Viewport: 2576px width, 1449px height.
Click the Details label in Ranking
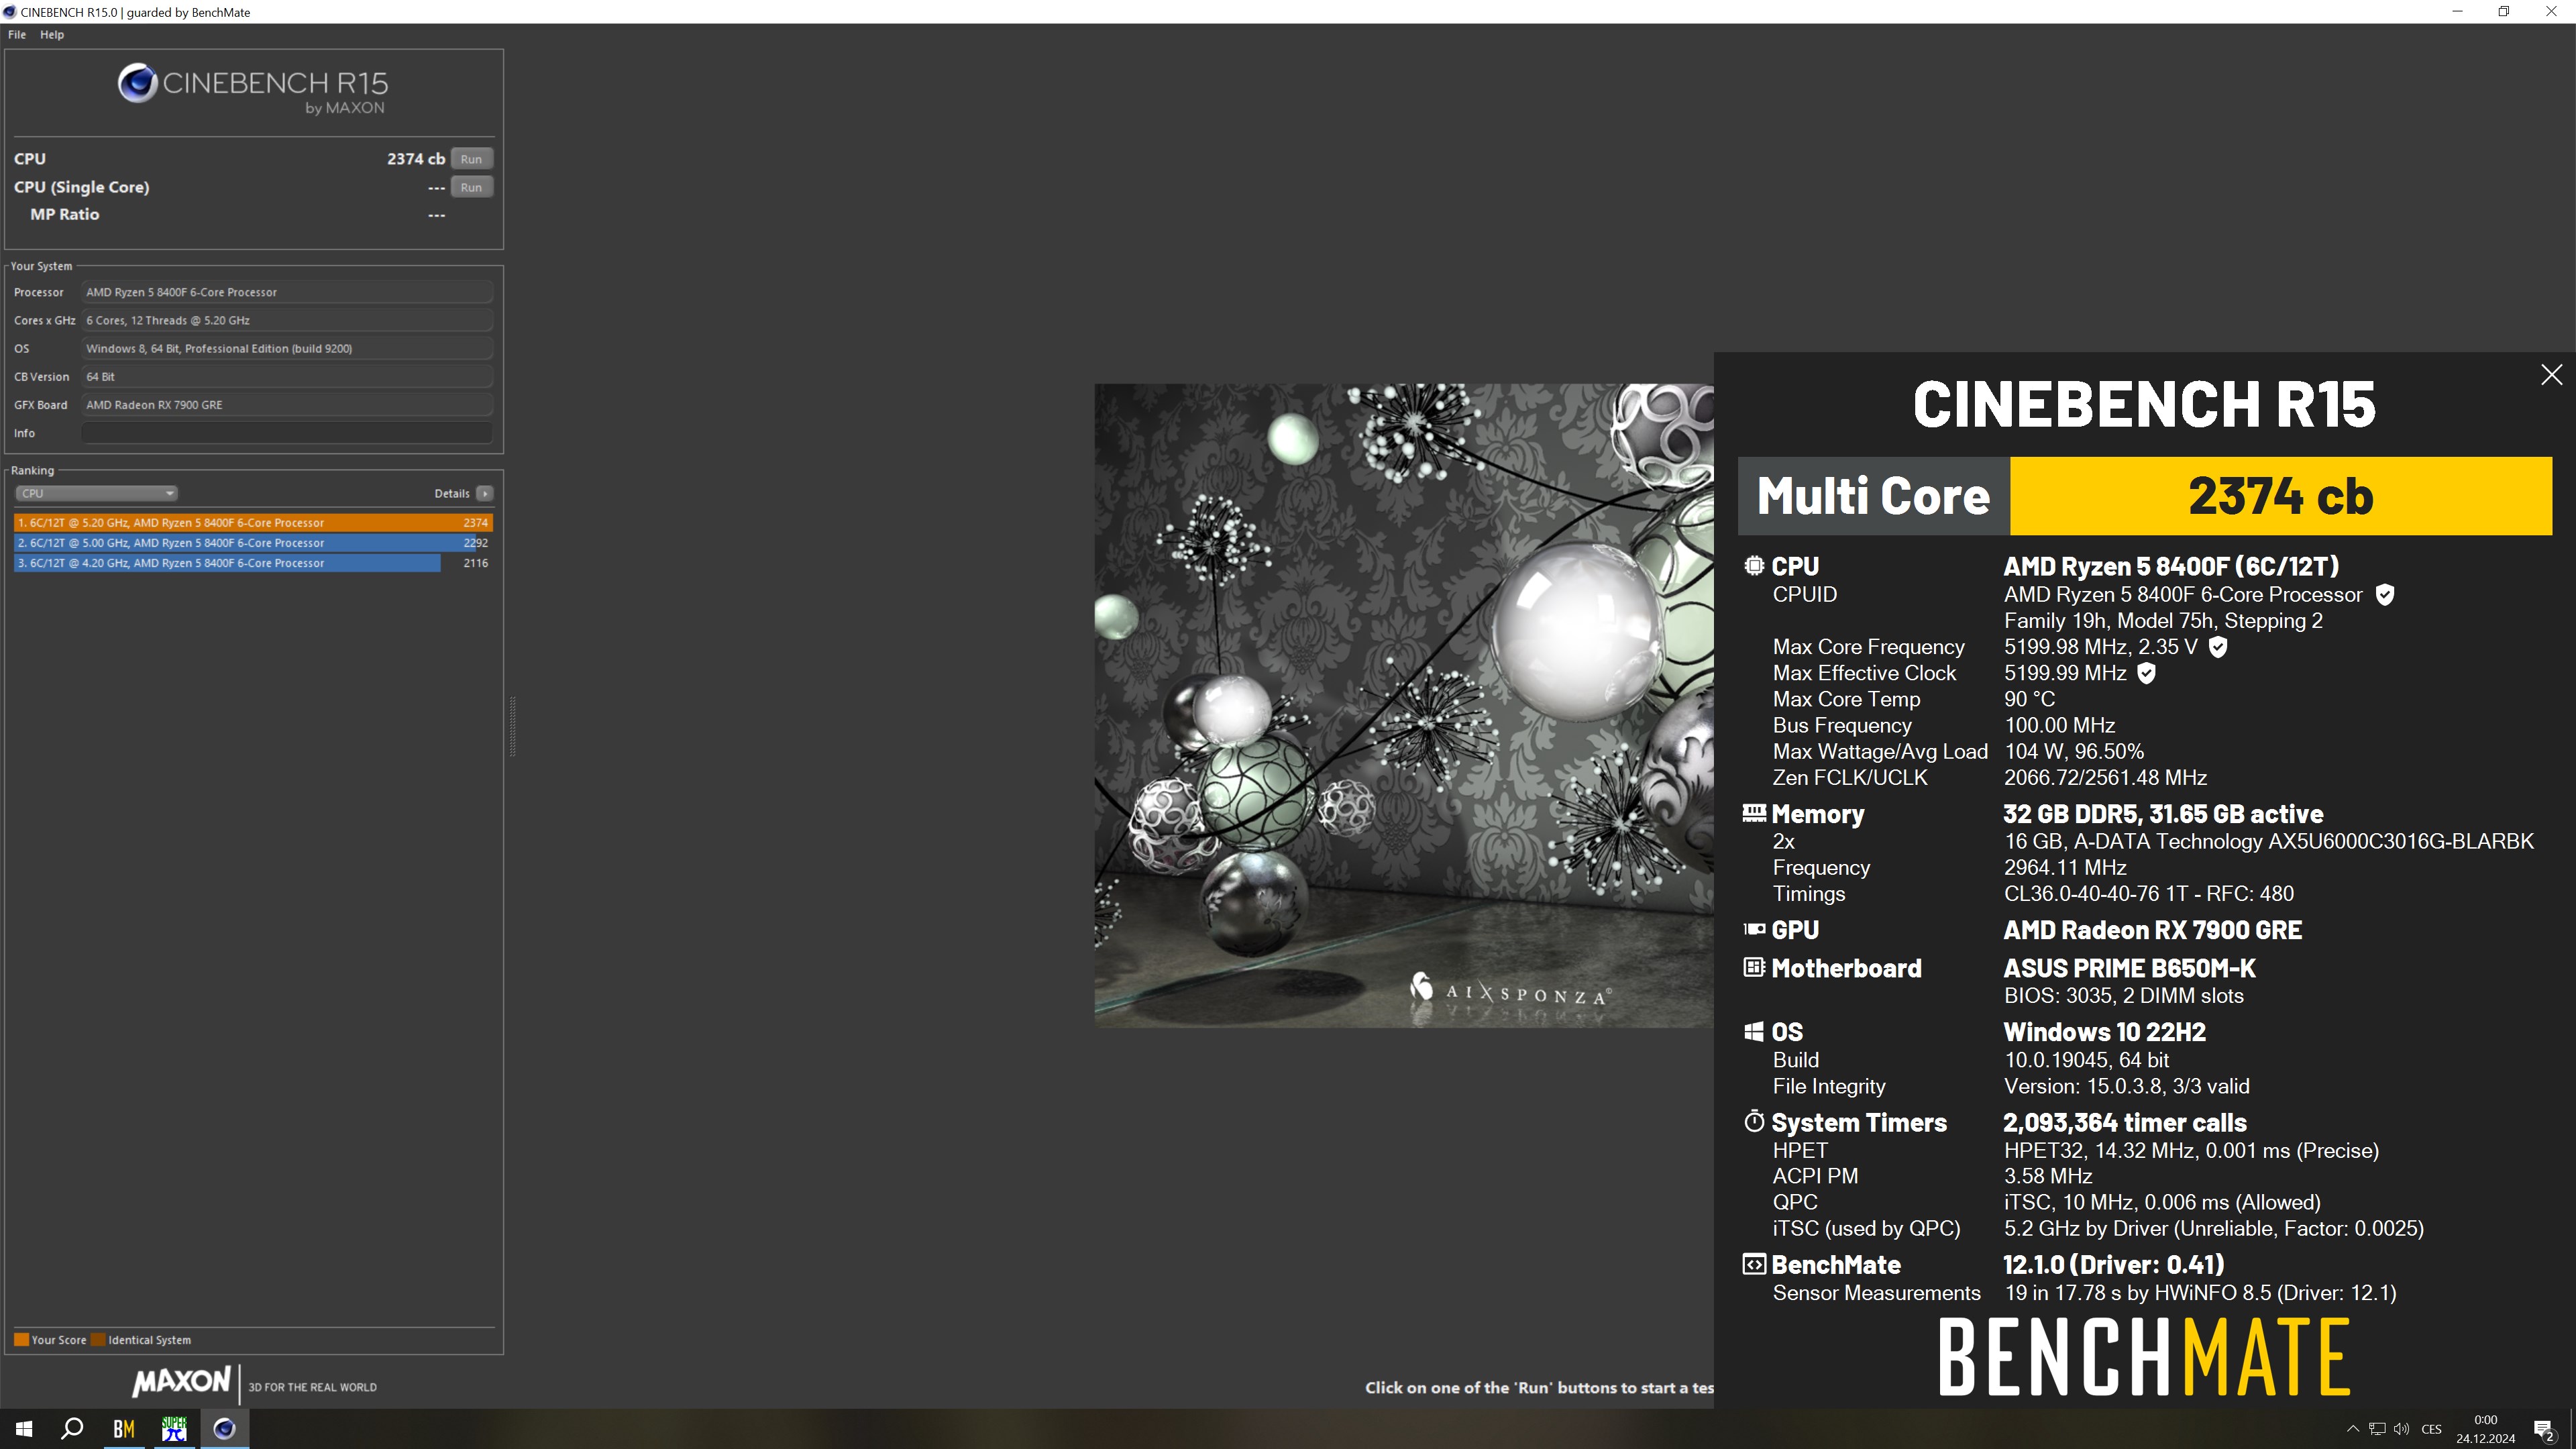point(452,493)
